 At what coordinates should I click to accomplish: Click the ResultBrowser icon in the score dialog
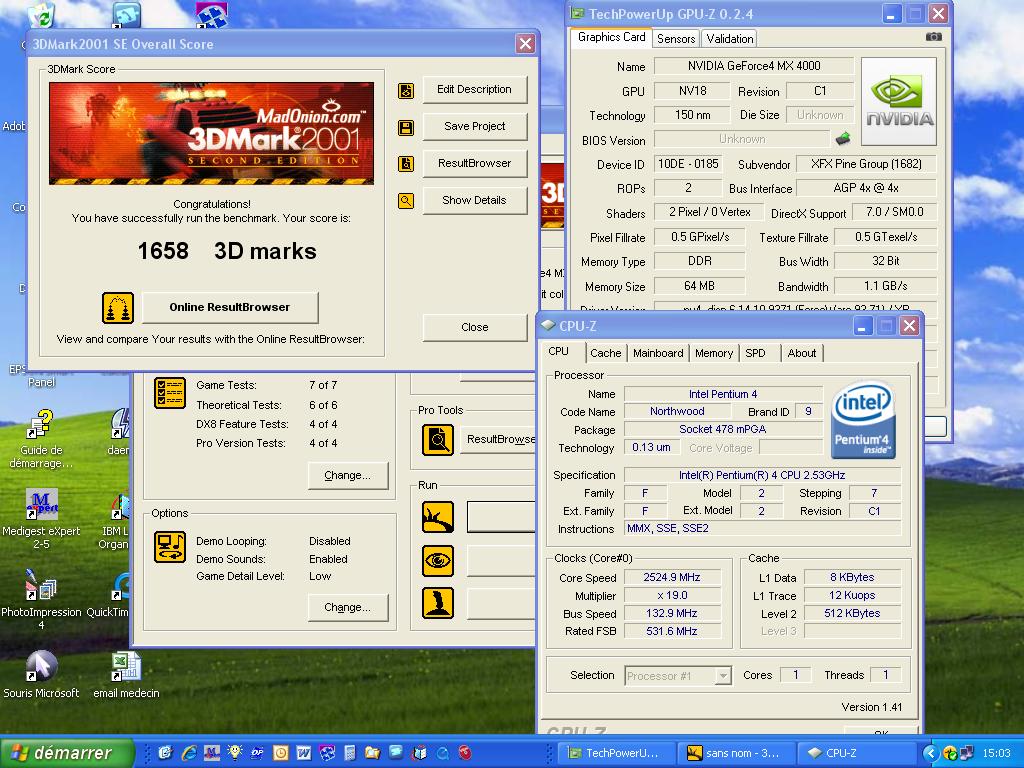pos(406,164)
